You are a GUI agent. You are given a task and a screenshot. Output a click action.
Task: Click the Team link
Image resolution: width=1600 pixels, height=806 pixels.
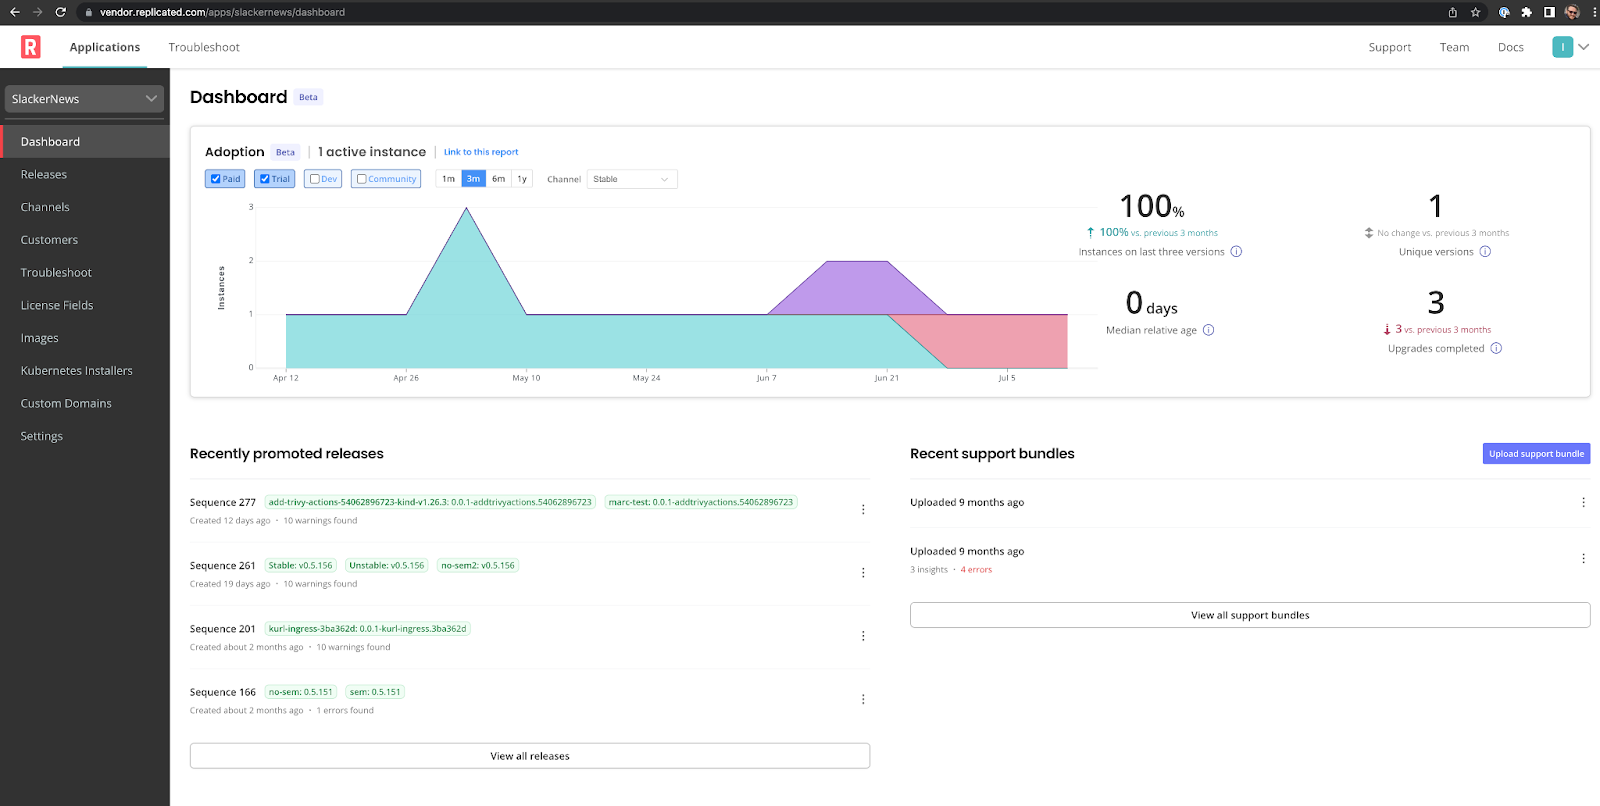point(1454,47)
